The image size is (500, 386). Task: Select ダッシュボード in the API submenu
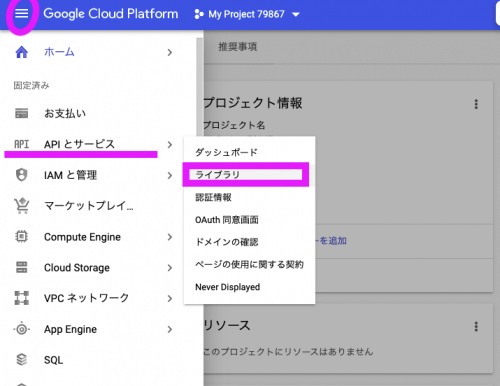point(226,152)
